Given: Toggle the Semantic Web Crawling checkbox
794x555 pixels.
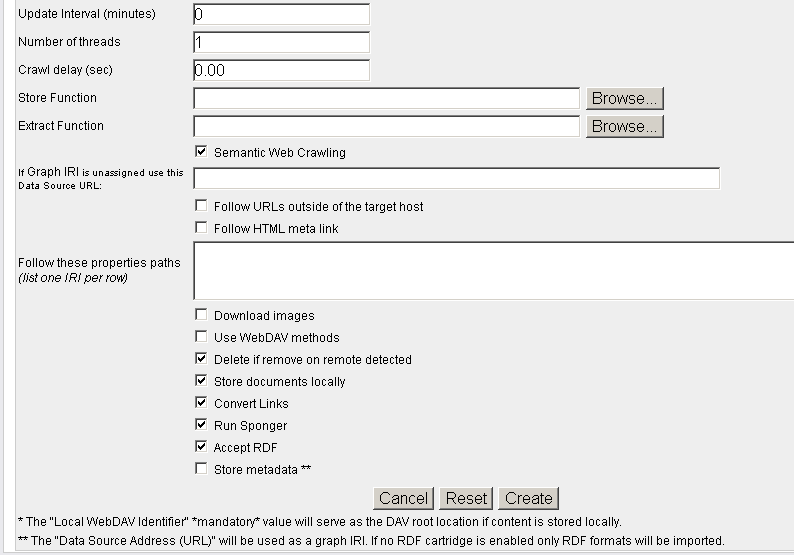Looking at the screenshot, I should [201, 152].
